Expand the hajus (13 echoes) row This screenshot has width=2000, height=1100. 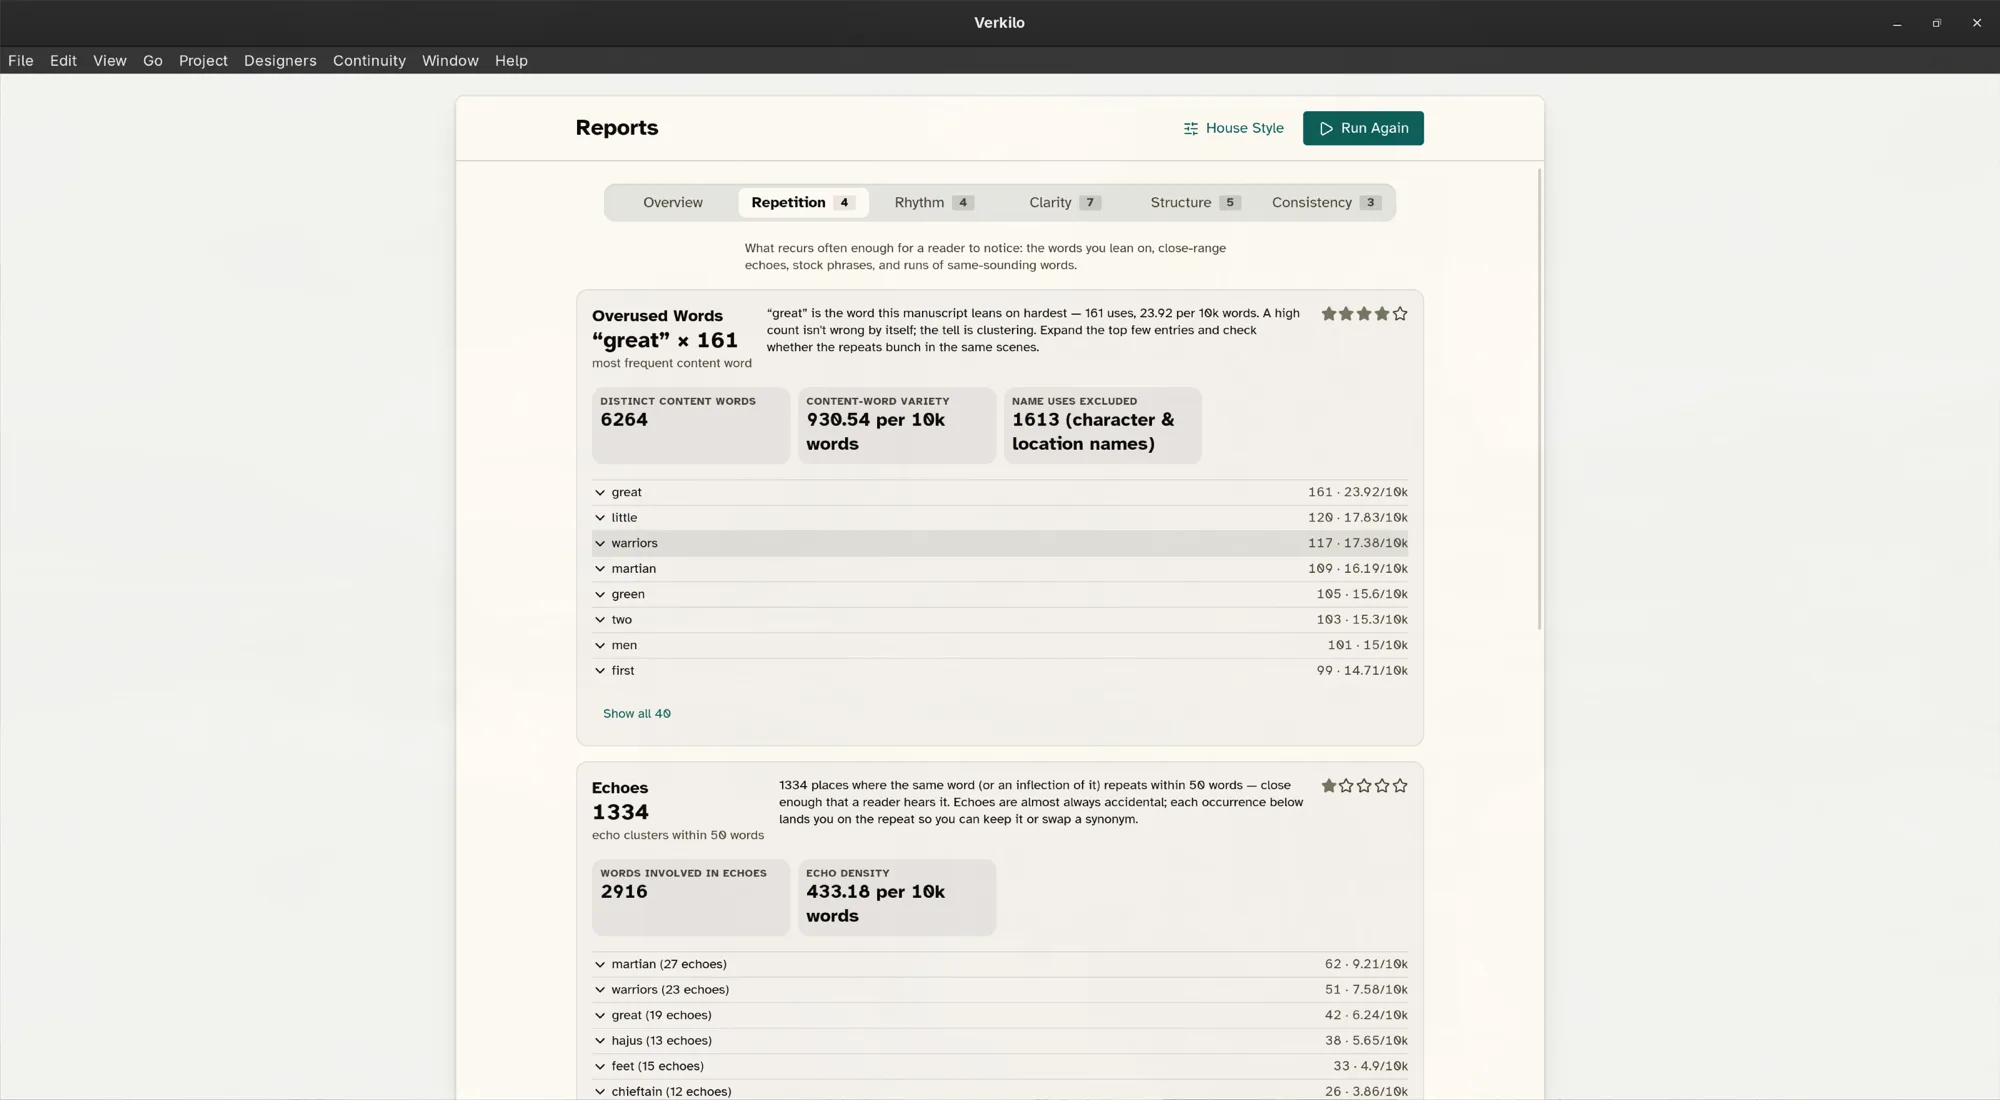click(1000, 1041)
